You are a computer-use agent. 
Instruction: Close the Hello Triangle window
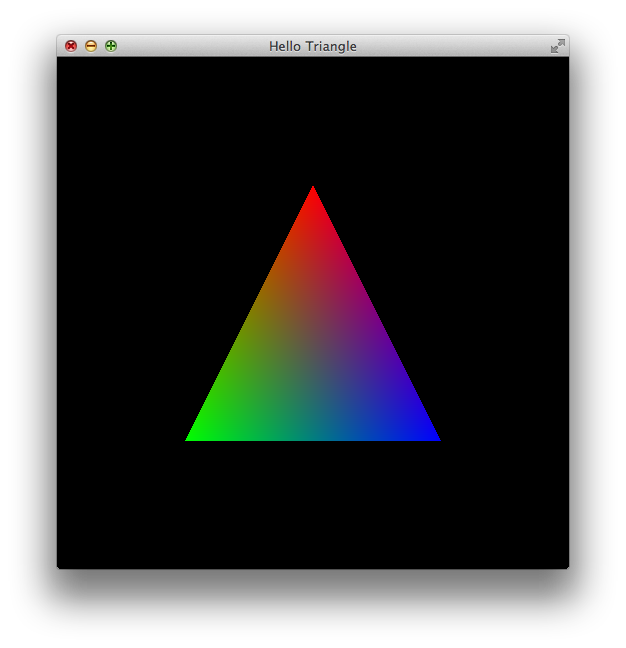coord(71,46)
